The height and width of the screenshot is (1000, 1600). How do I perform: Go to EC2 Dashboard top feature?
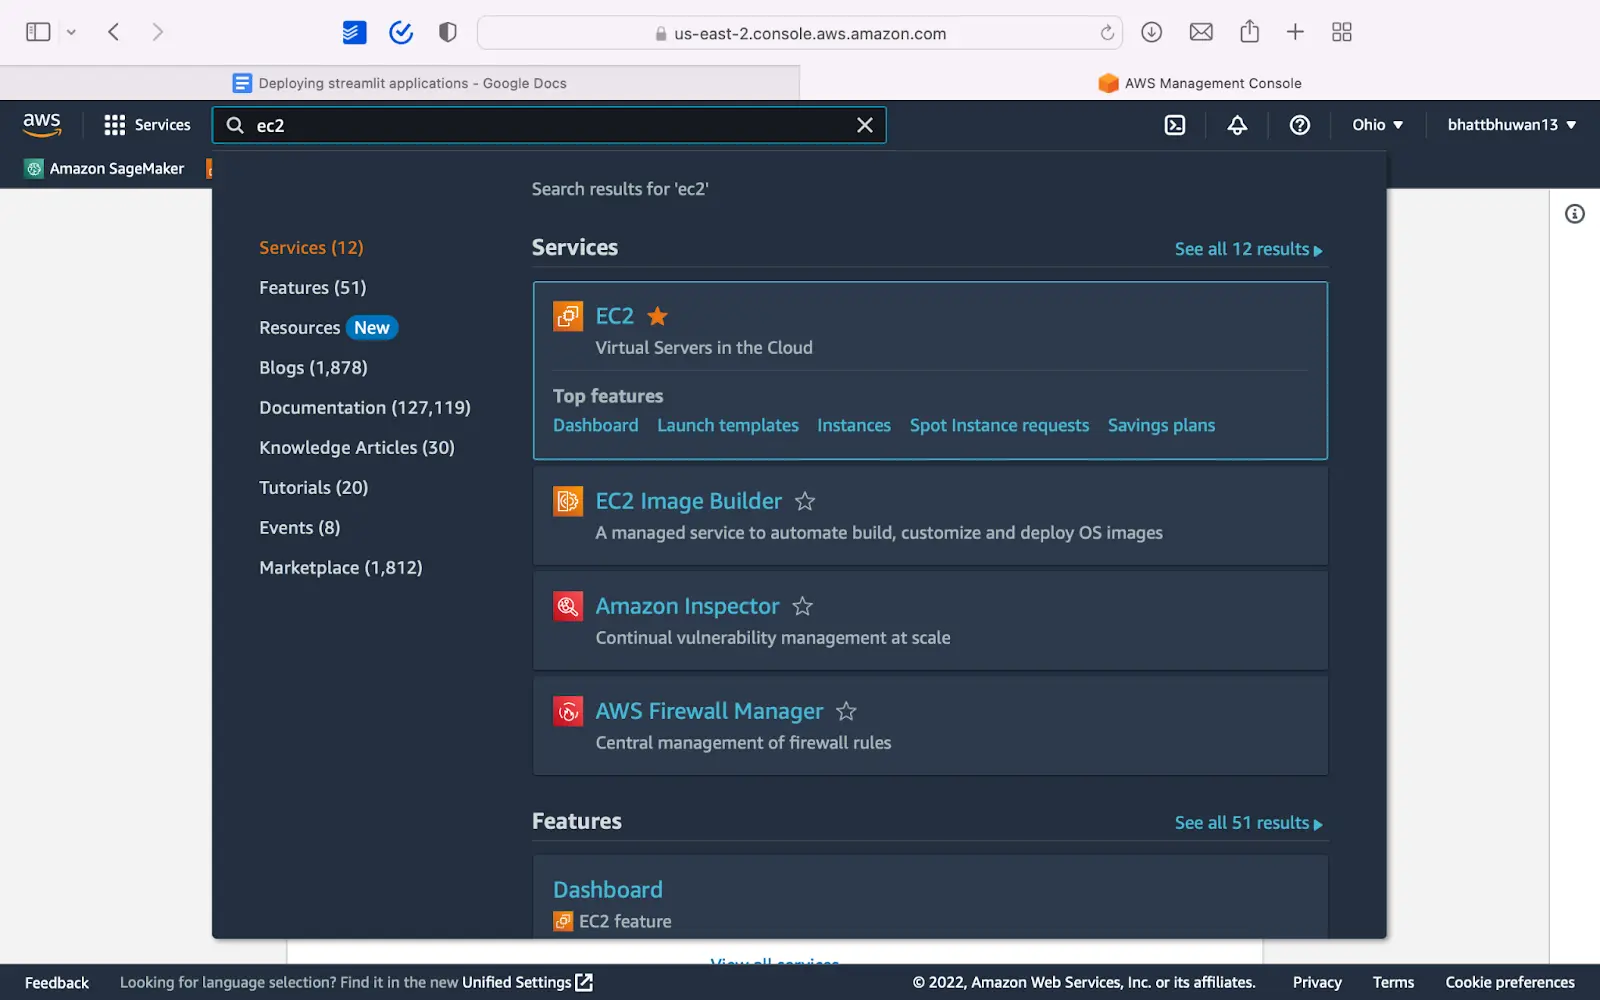click(x=595, y=425)
